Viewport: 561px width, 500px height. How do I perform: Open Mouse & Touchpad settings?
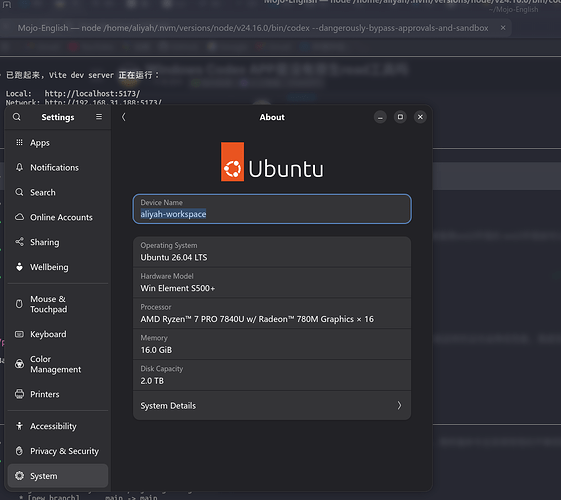[x=58, y=304]
